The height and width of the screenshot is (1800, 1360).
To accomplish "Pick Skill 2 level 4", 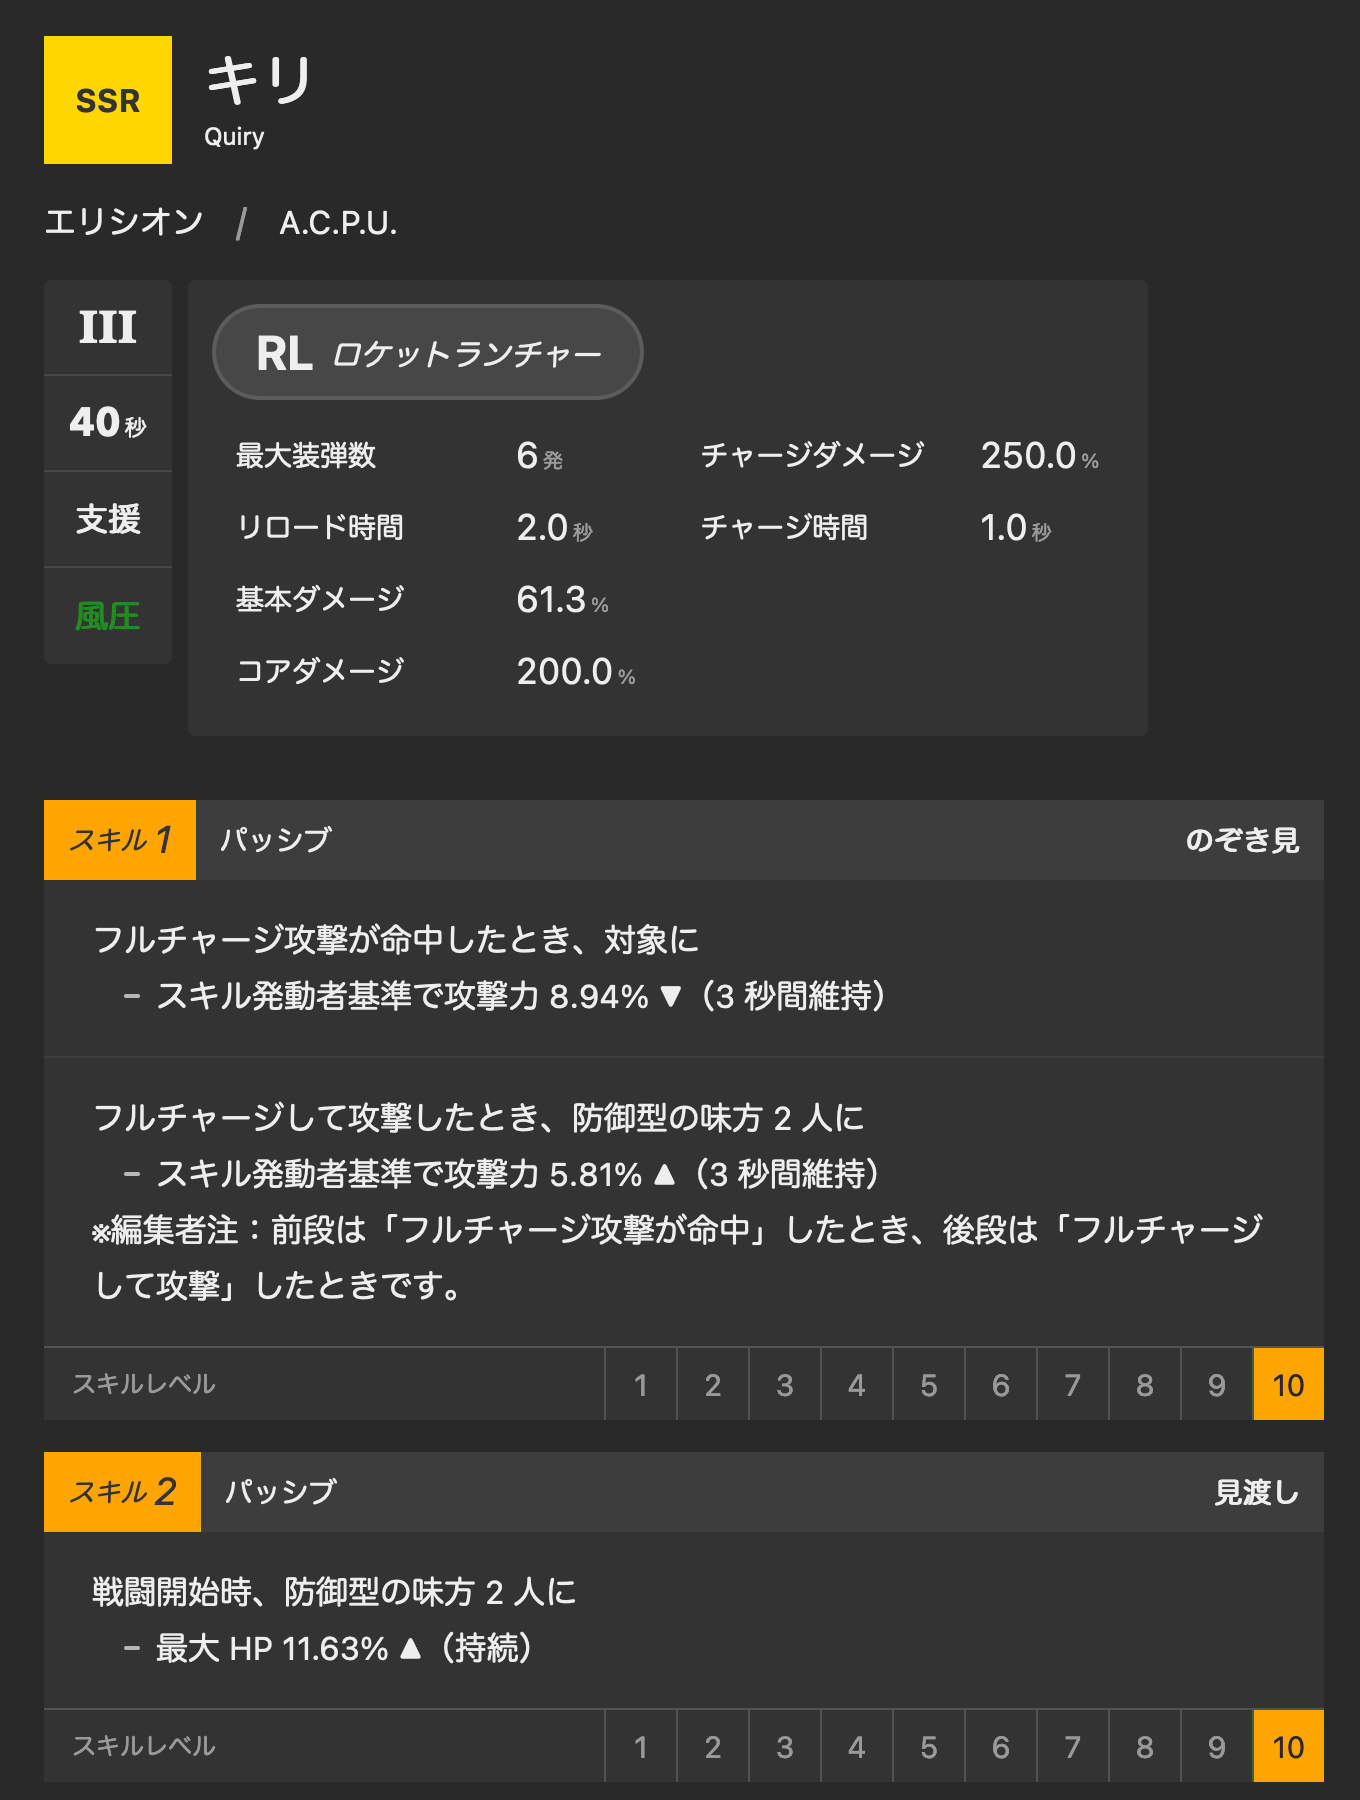I will tap(857, 1747).
